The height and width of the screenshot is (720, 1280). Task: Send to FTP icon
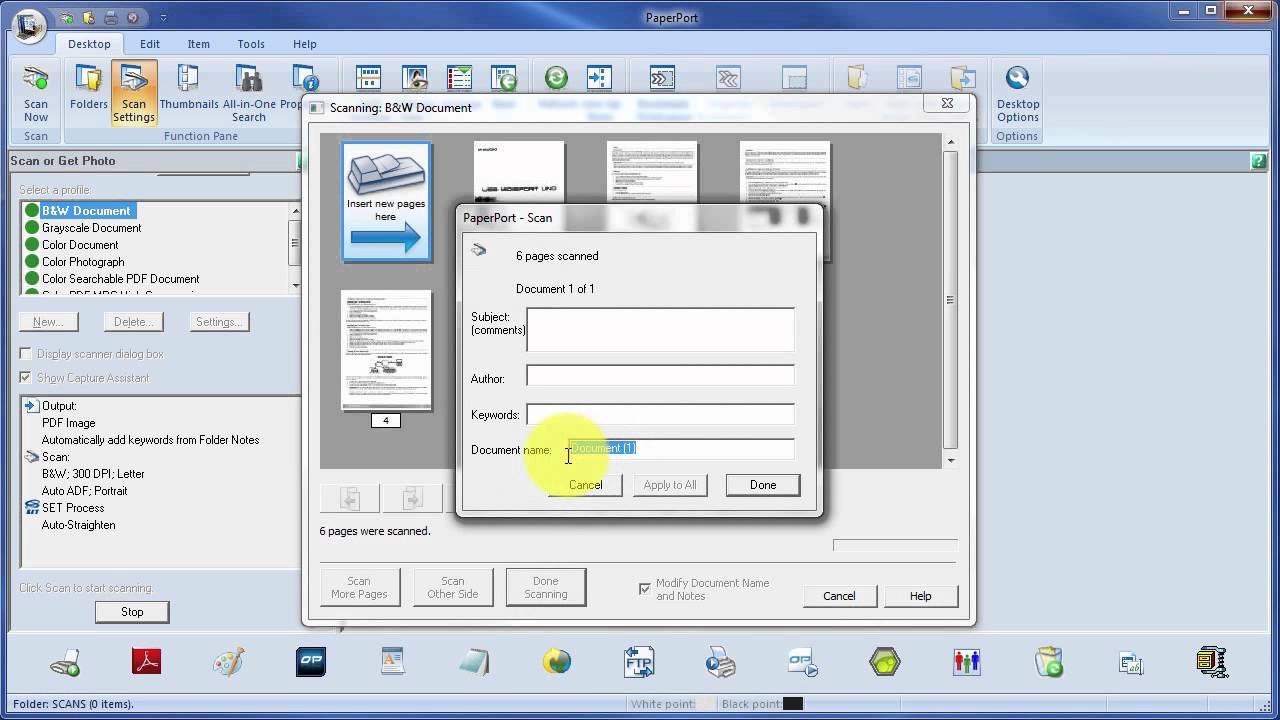click(x=639, y=662)
